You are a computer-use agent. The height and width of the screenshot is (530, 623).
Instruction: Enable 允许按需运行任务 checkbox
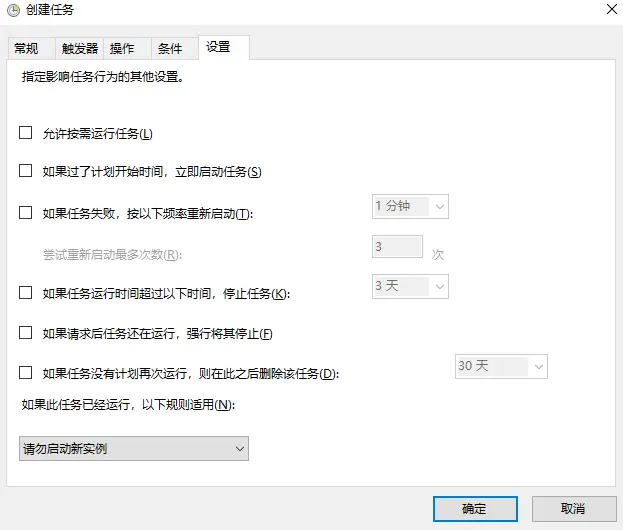point(25,133)
